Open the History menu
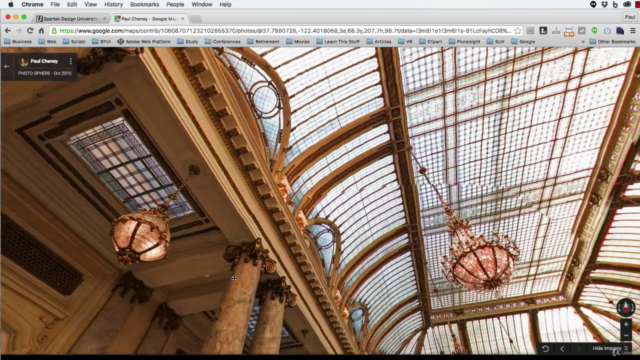 point(113,4)
